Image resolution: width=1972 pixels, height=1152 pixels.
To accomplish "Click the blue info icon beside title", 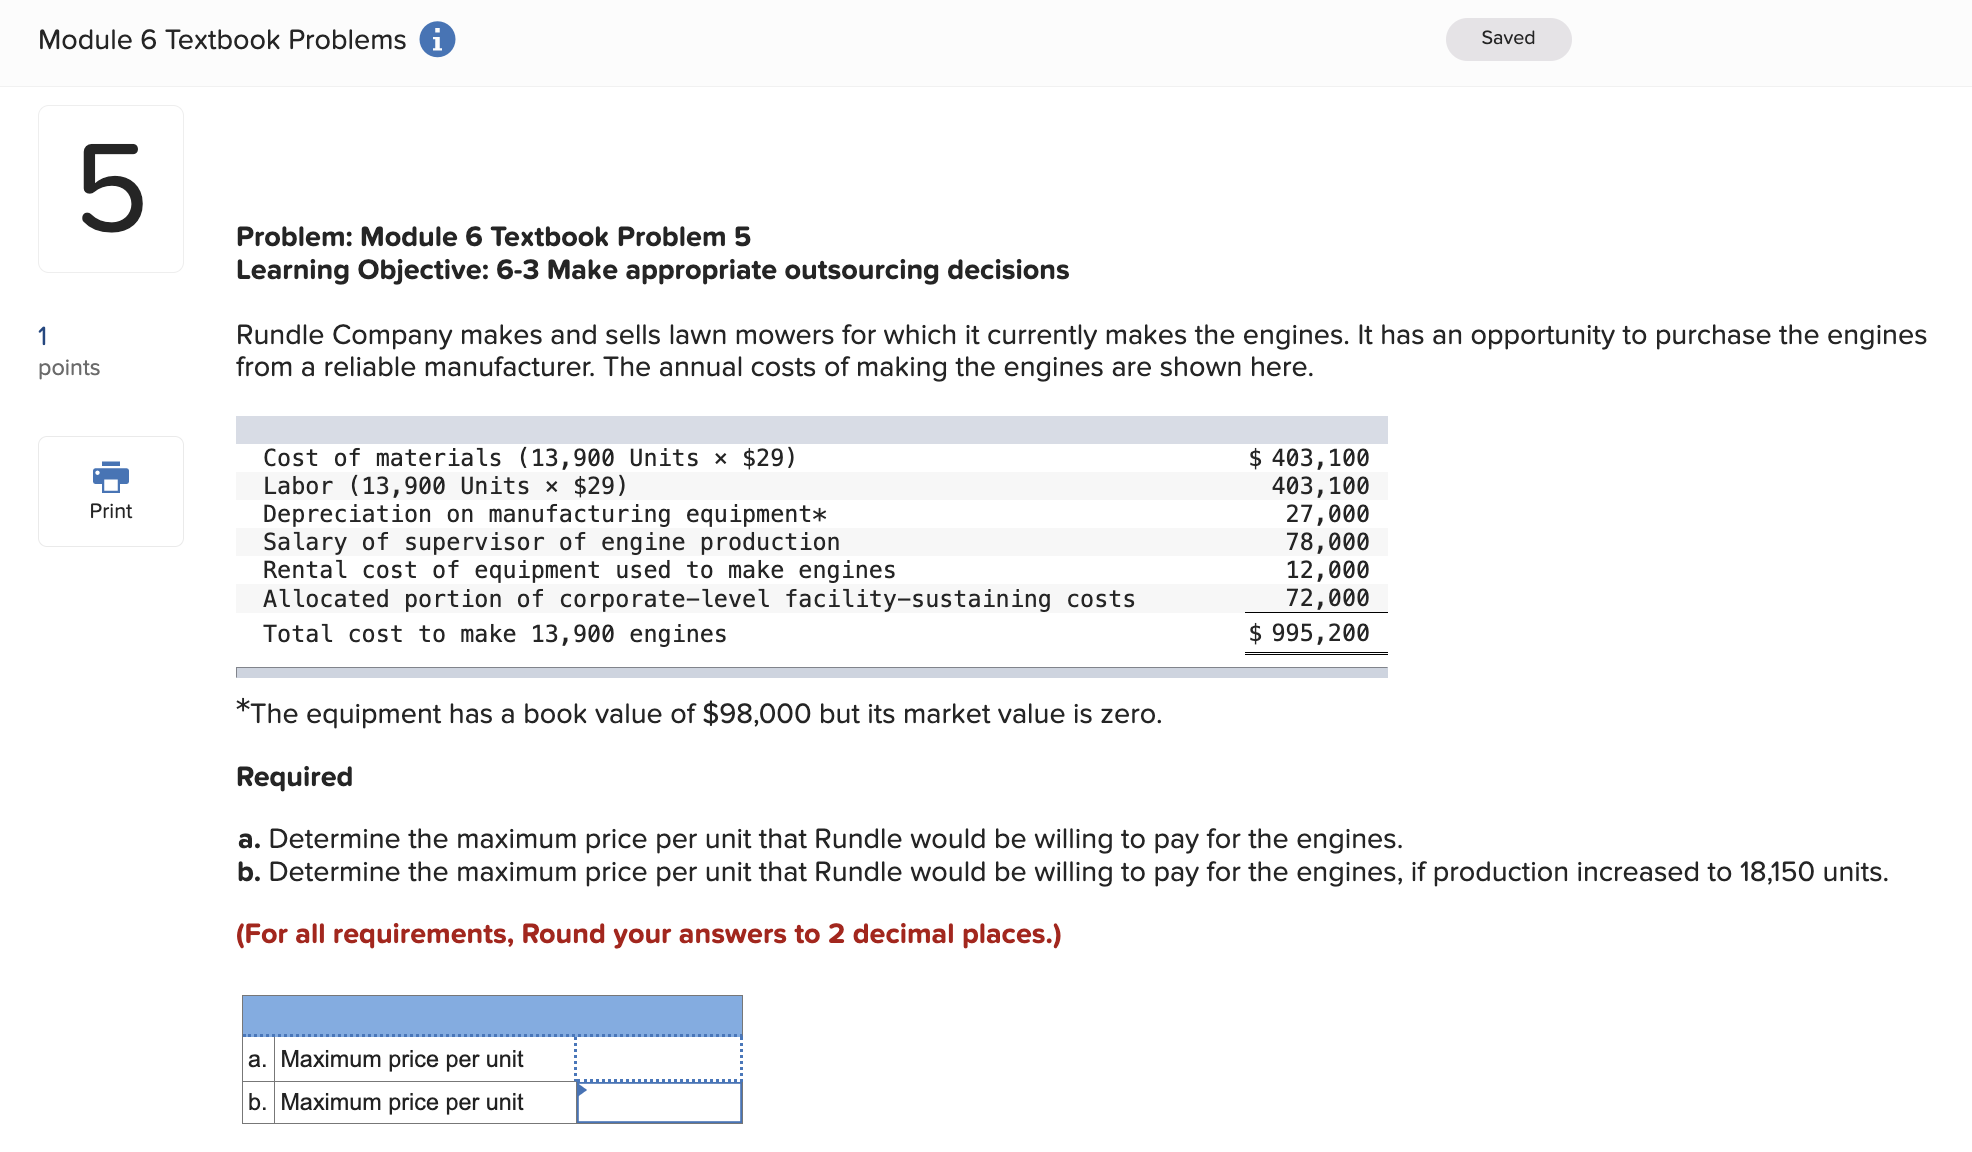I will tap(437, 40).
